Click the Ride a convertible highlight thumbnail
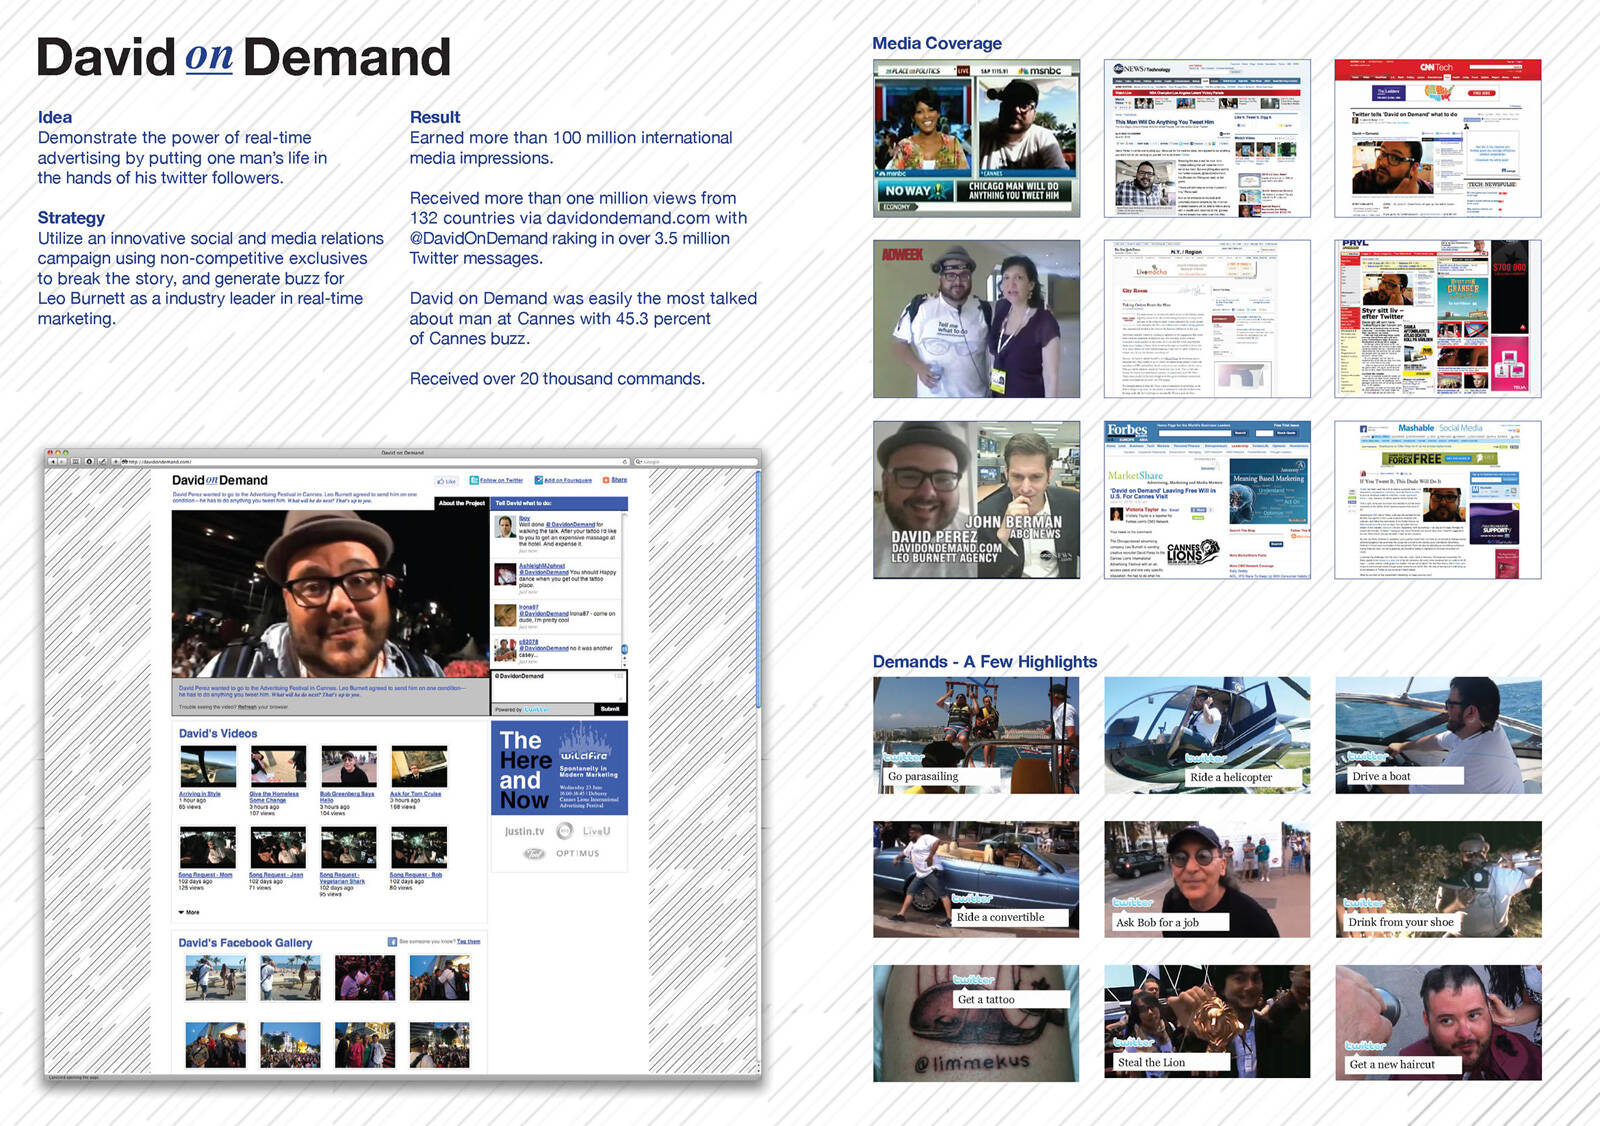The height and width of the screenshot is (1126, 1600). pos(976,879)
